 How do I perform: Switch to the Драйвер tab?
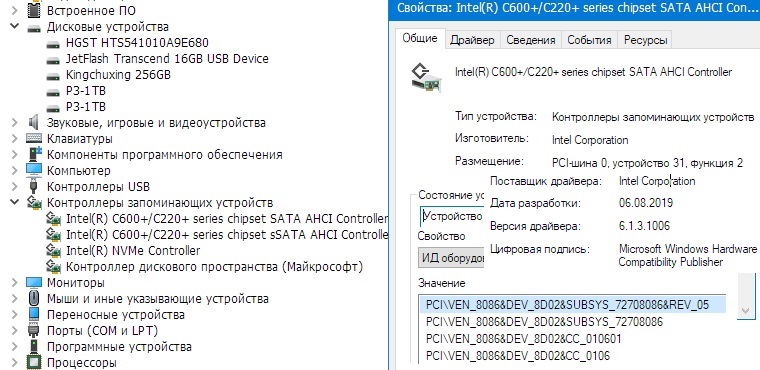[x=472, y=40]
